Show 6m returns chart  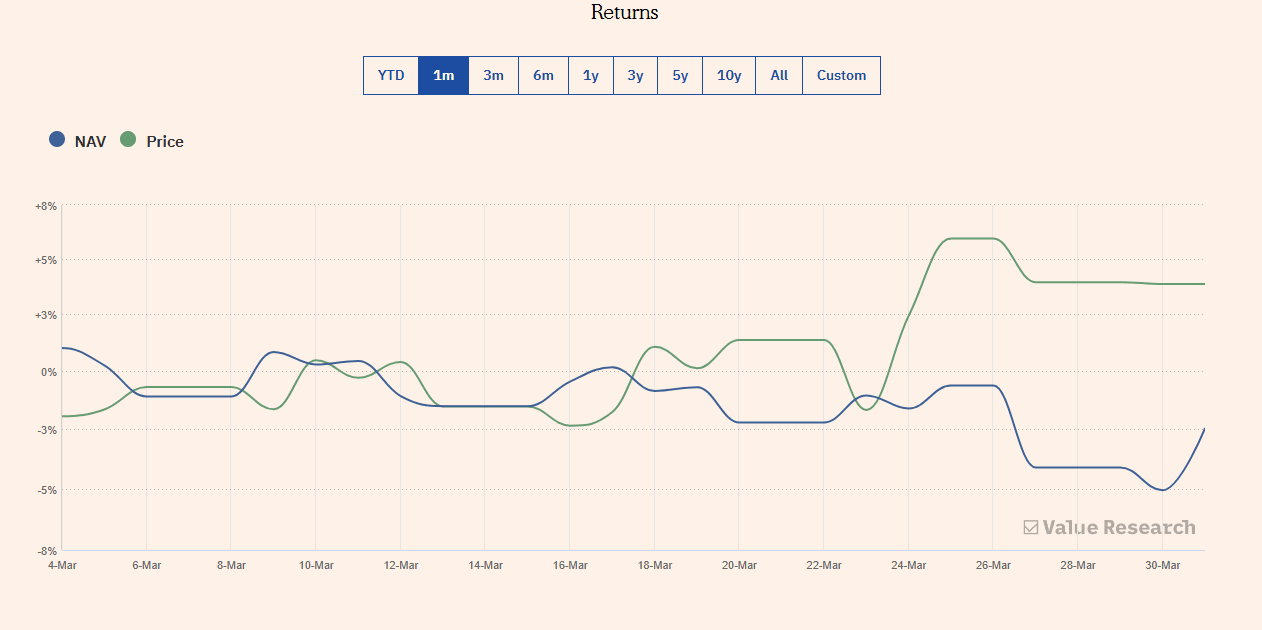click(543, 76)
